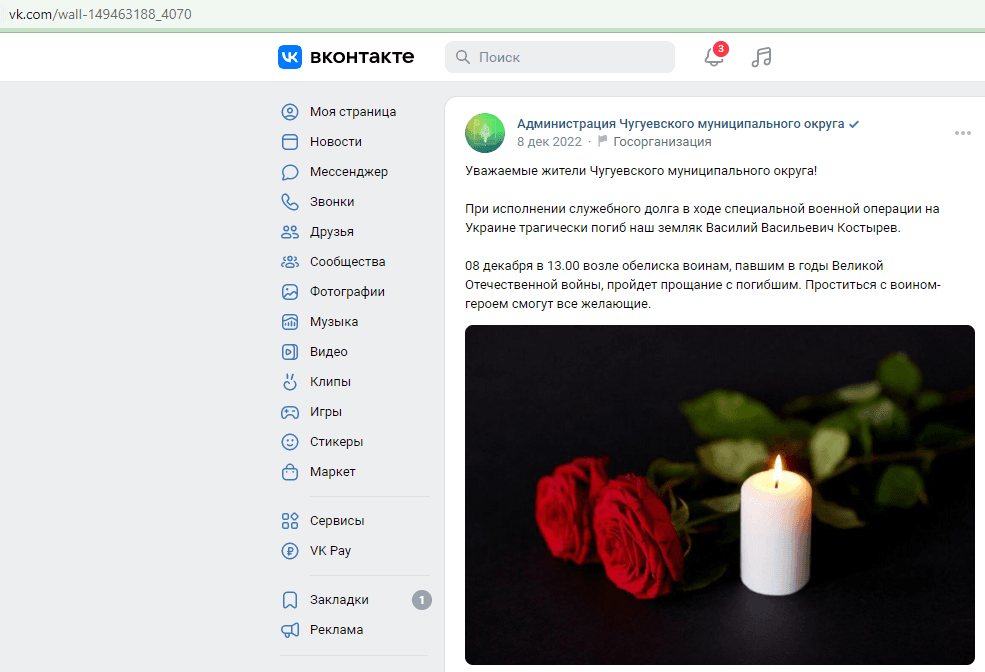This screenshot has width=985, height=672.
Task: Open post options three-dots menu
Action: click(x=962, y=133)
